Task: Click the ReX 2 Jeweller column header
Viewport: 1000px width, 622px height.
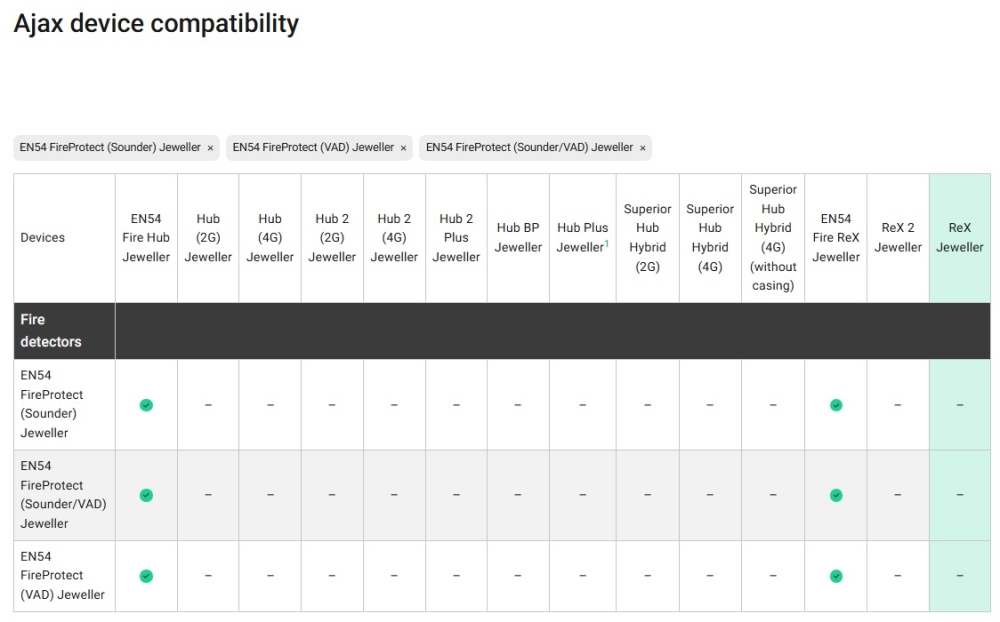Action: (x=898, y=238)
